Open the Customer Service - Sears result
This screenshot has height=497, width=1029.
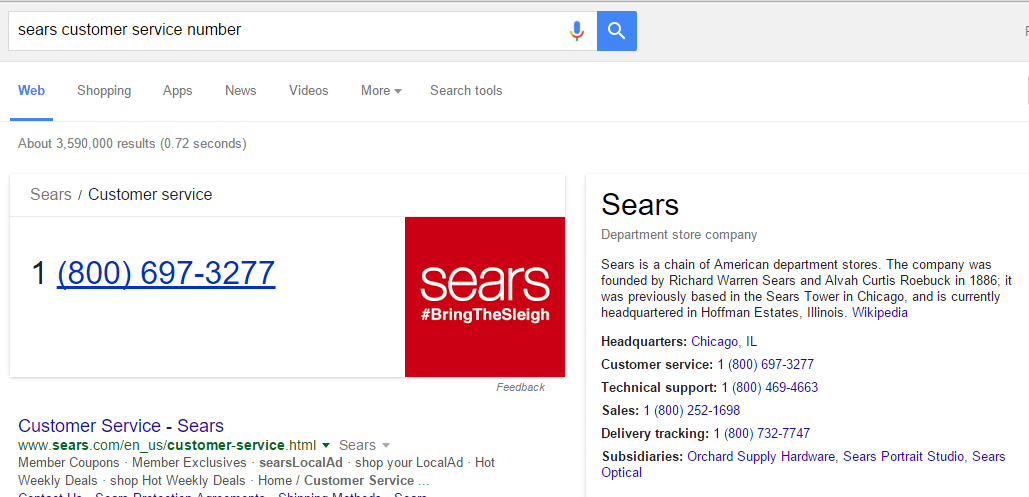[121, 425]
